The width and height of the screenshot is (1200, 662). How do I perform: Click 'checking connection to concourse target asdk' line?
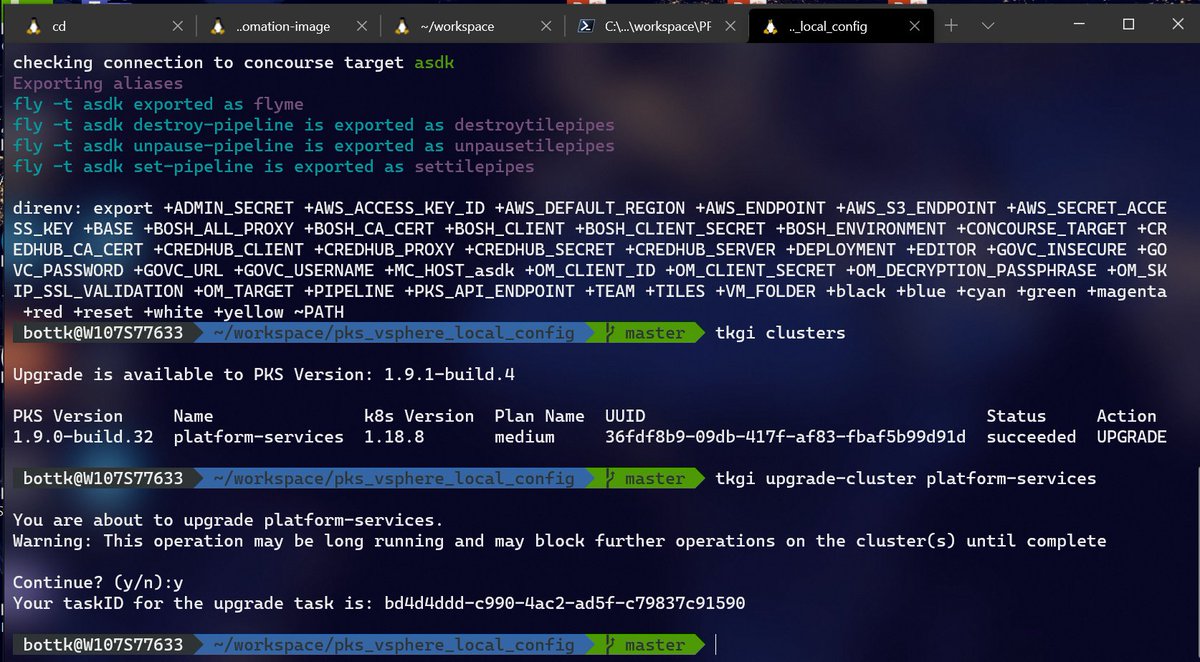(234, 62)
